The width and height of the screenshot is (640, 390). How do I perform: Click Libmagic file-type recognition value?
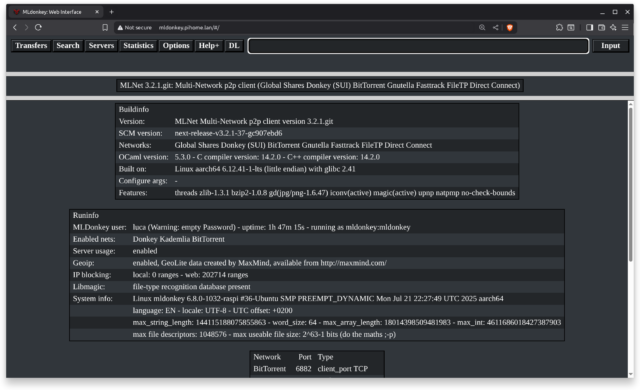[x=191, y=286]
